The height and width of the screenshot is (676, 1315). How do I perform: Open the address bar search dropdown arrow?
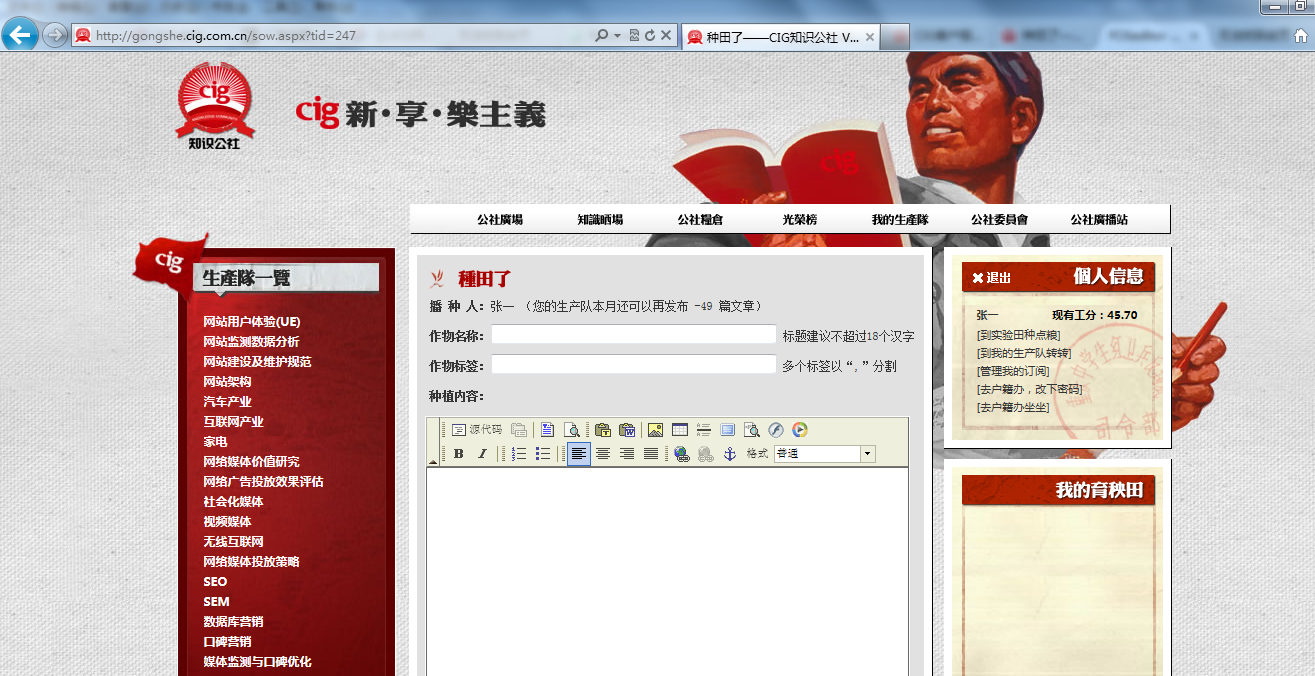618,35
